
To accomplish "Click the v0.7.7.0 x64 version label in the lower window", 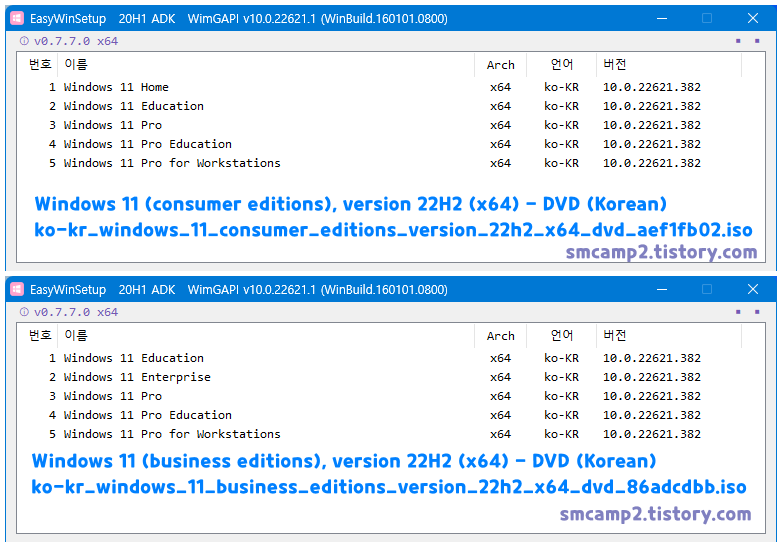I will [x=76, y=312].
